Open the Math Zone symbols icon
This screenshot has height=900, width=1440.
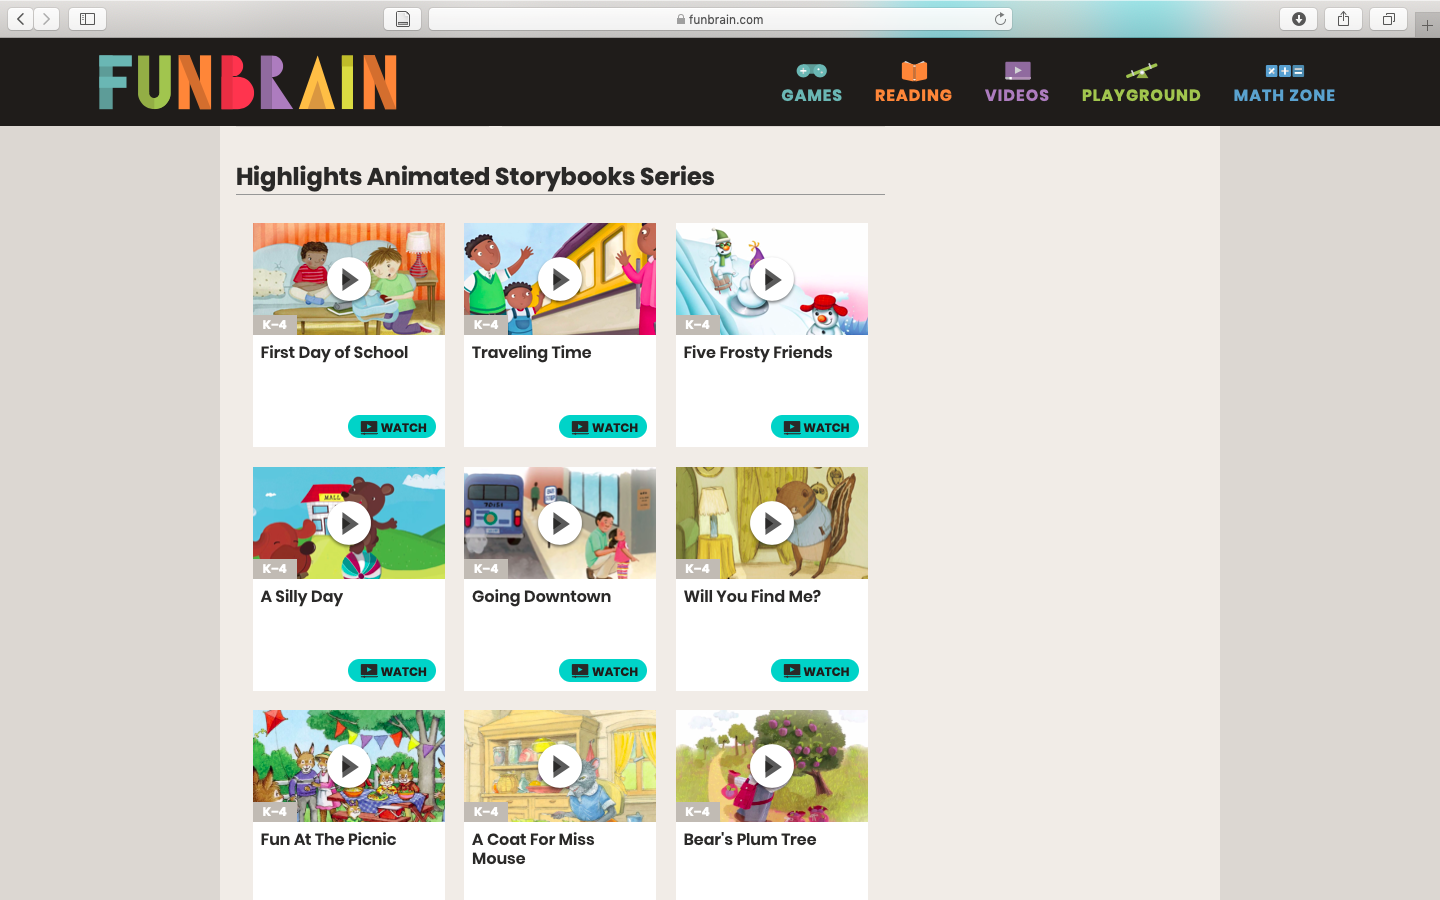(x=1284, y=71)
